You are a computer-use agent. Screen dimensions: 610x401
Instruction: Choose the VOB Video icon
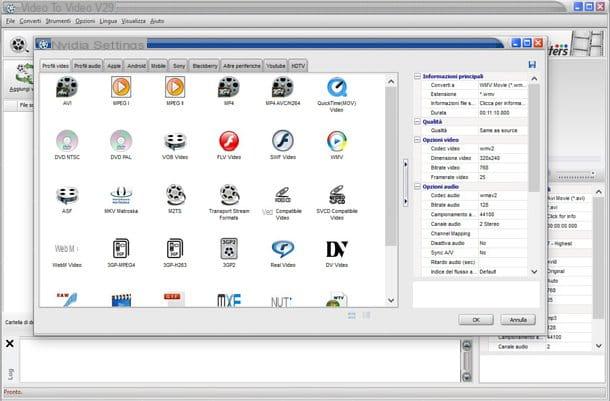click(175, 141)
